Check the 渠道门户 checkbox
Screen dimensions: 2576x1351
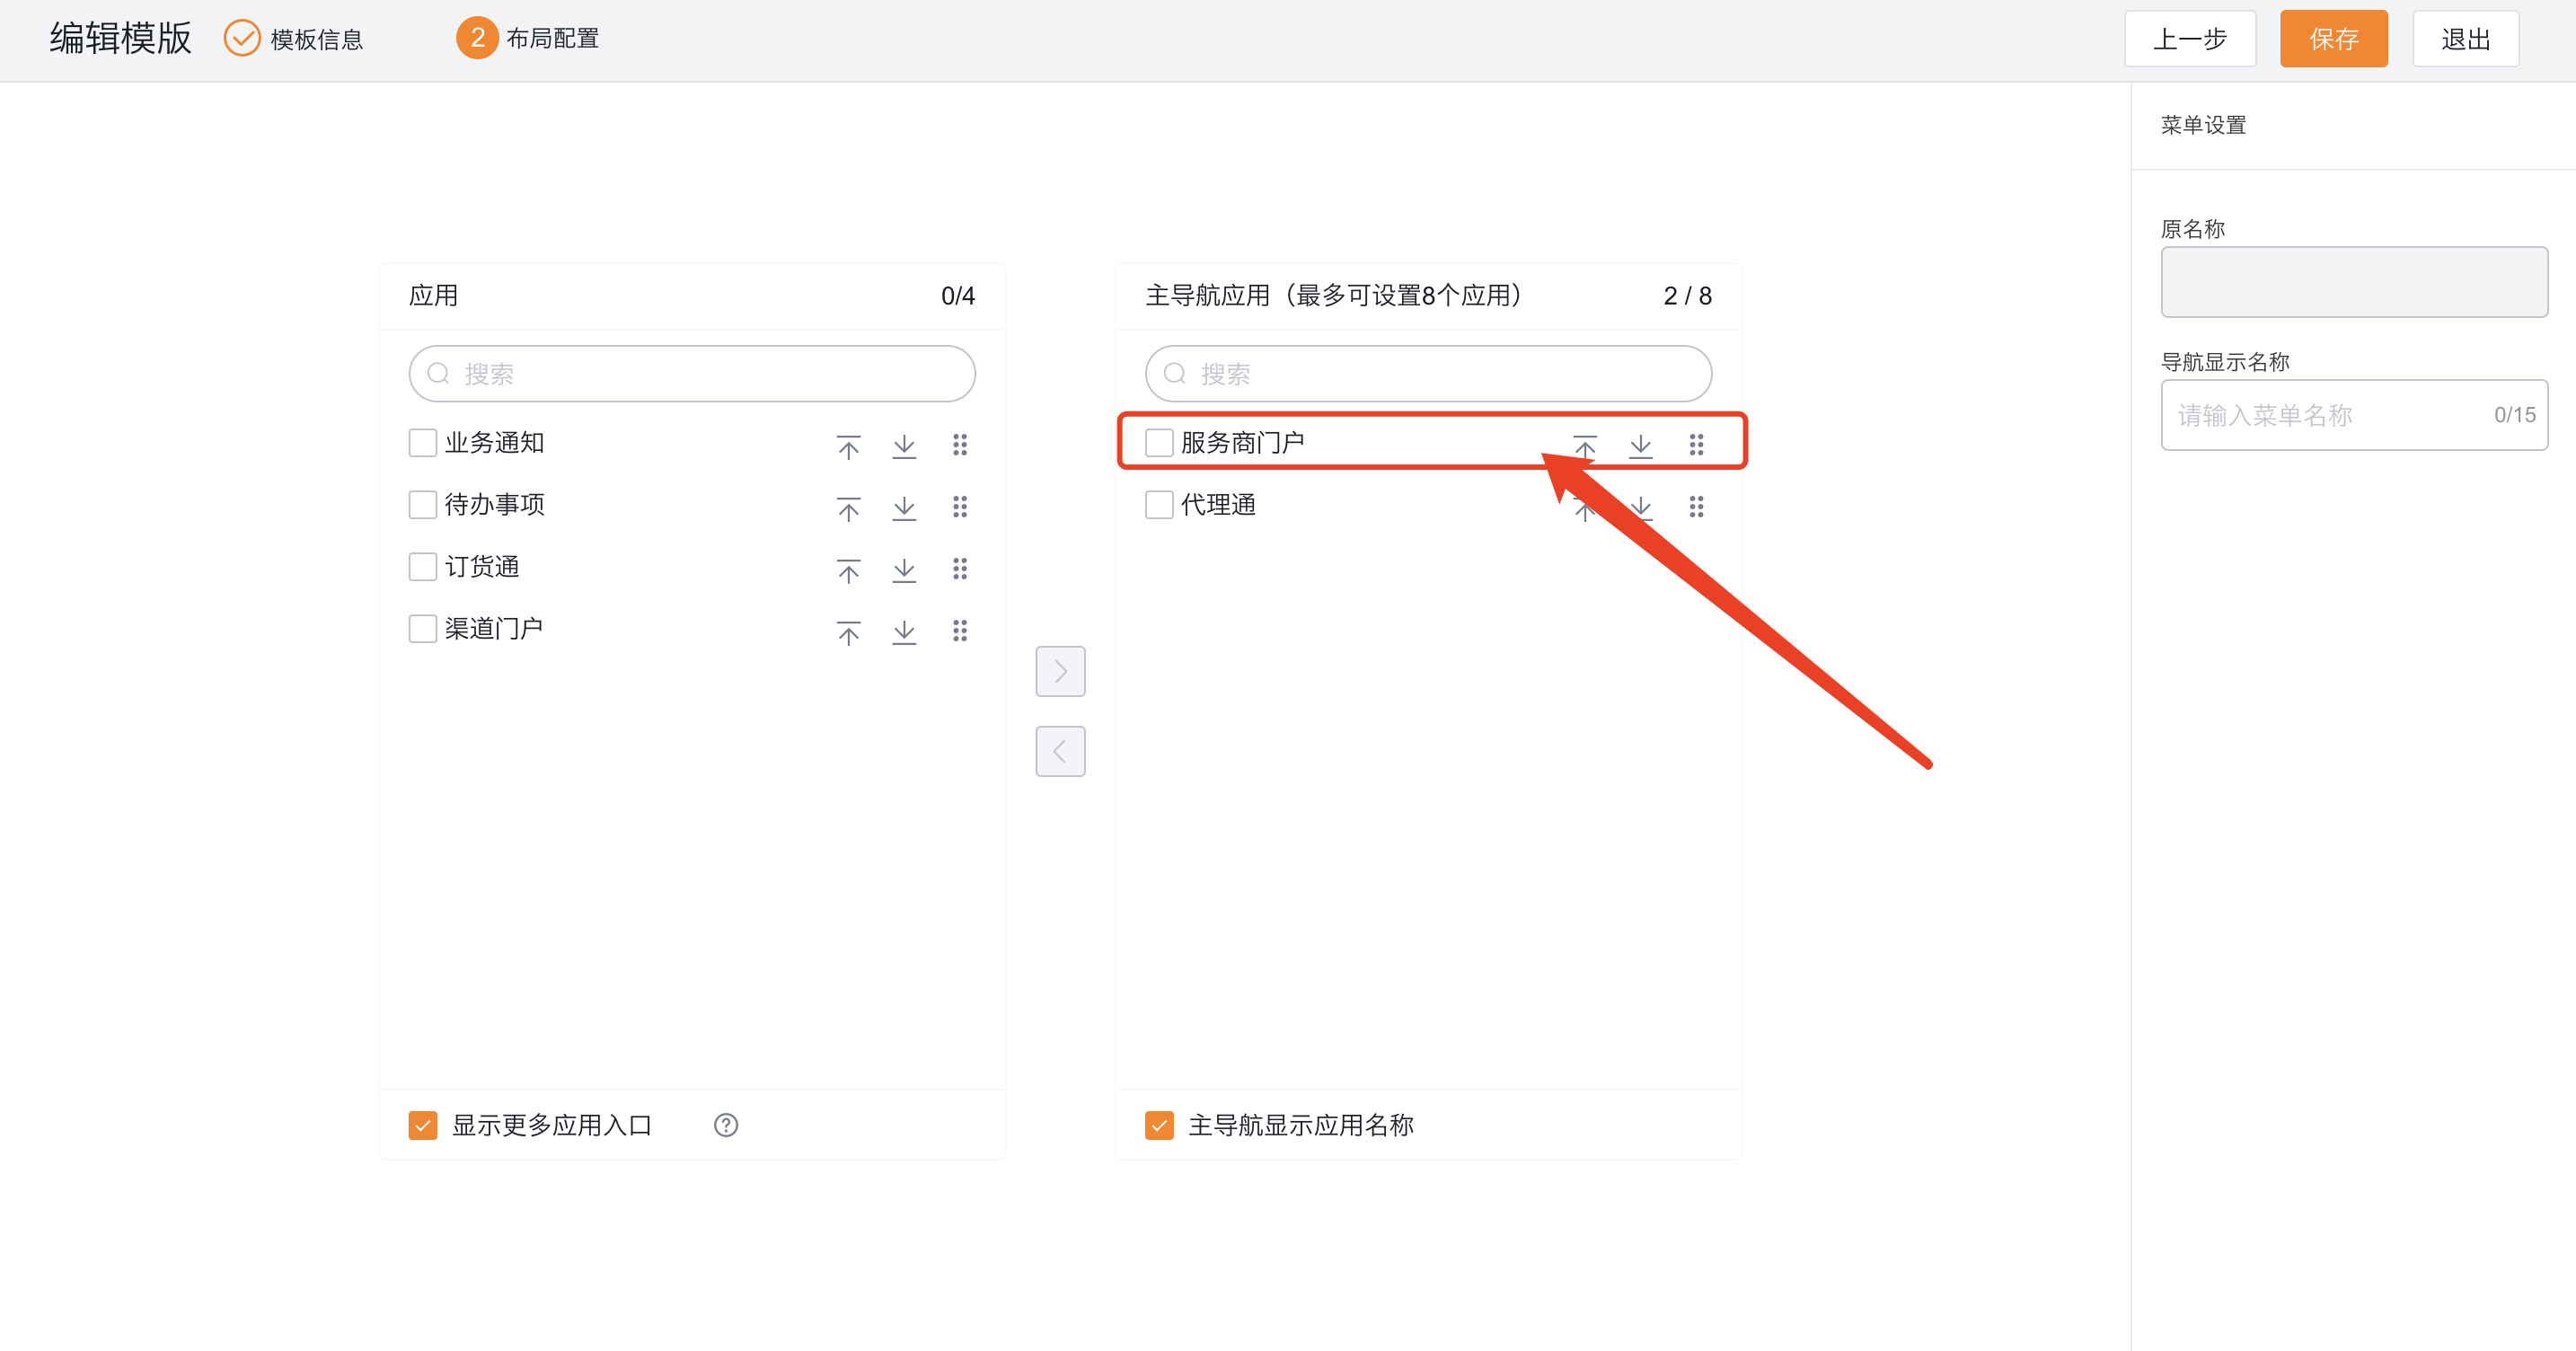coord(423,629)
